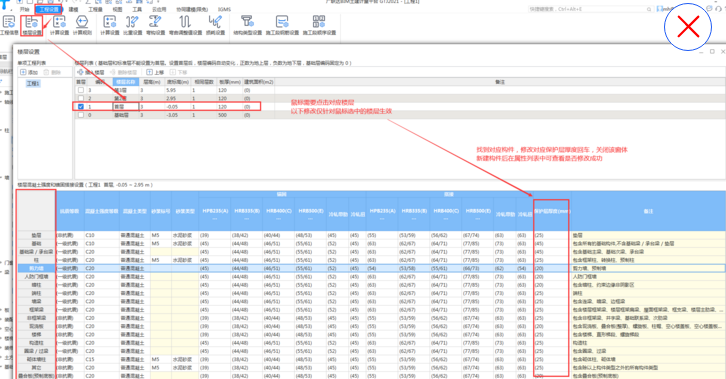Select the 楼梯 row header
Image resolution: width=726 pixels, height=379 pixels.
pos(36,335)
